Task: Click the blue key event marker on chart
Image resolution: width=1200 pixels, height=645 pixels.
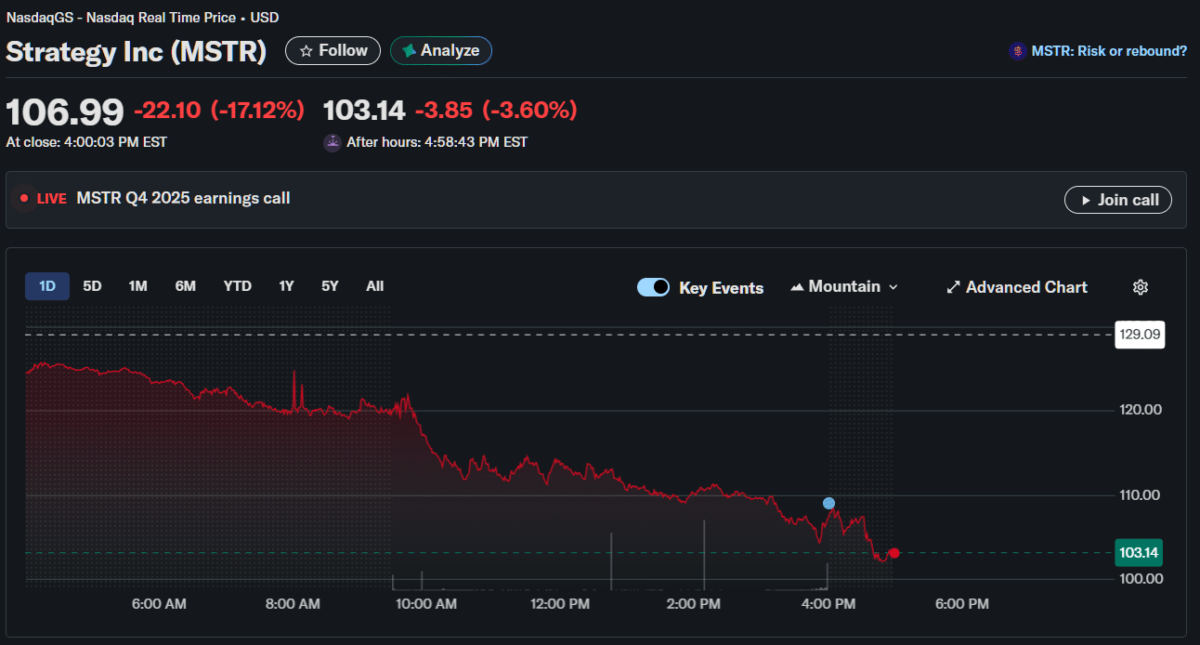Action: (x=828, y=503)
